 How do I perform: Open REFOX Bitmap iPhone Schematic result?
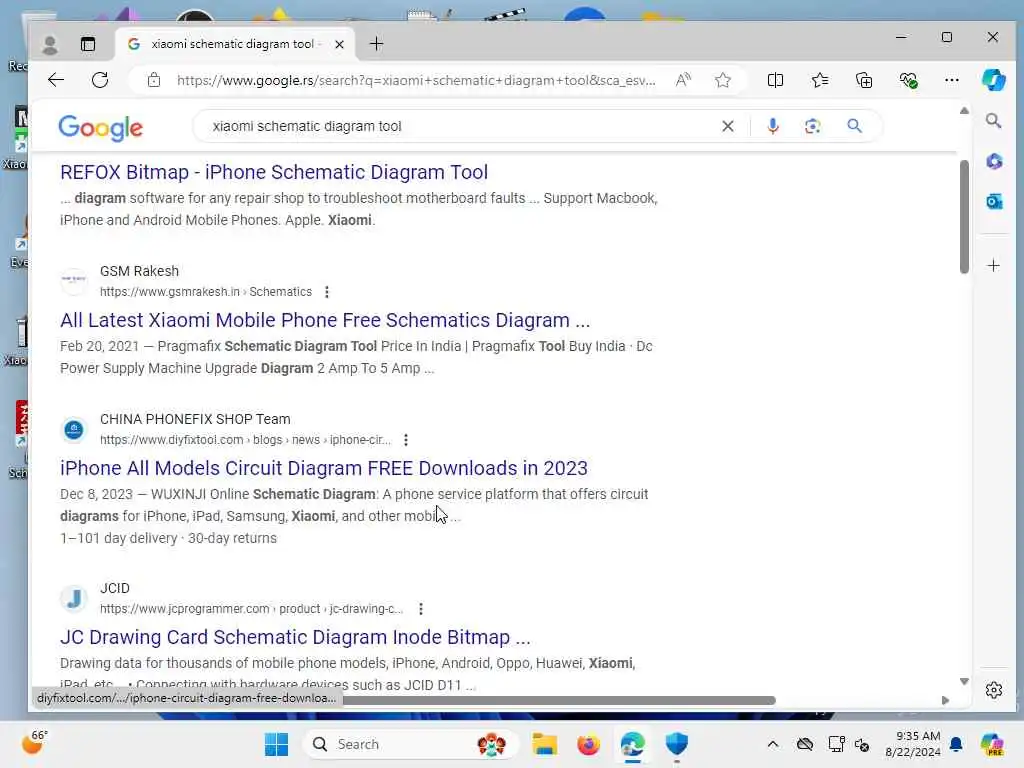274,172
